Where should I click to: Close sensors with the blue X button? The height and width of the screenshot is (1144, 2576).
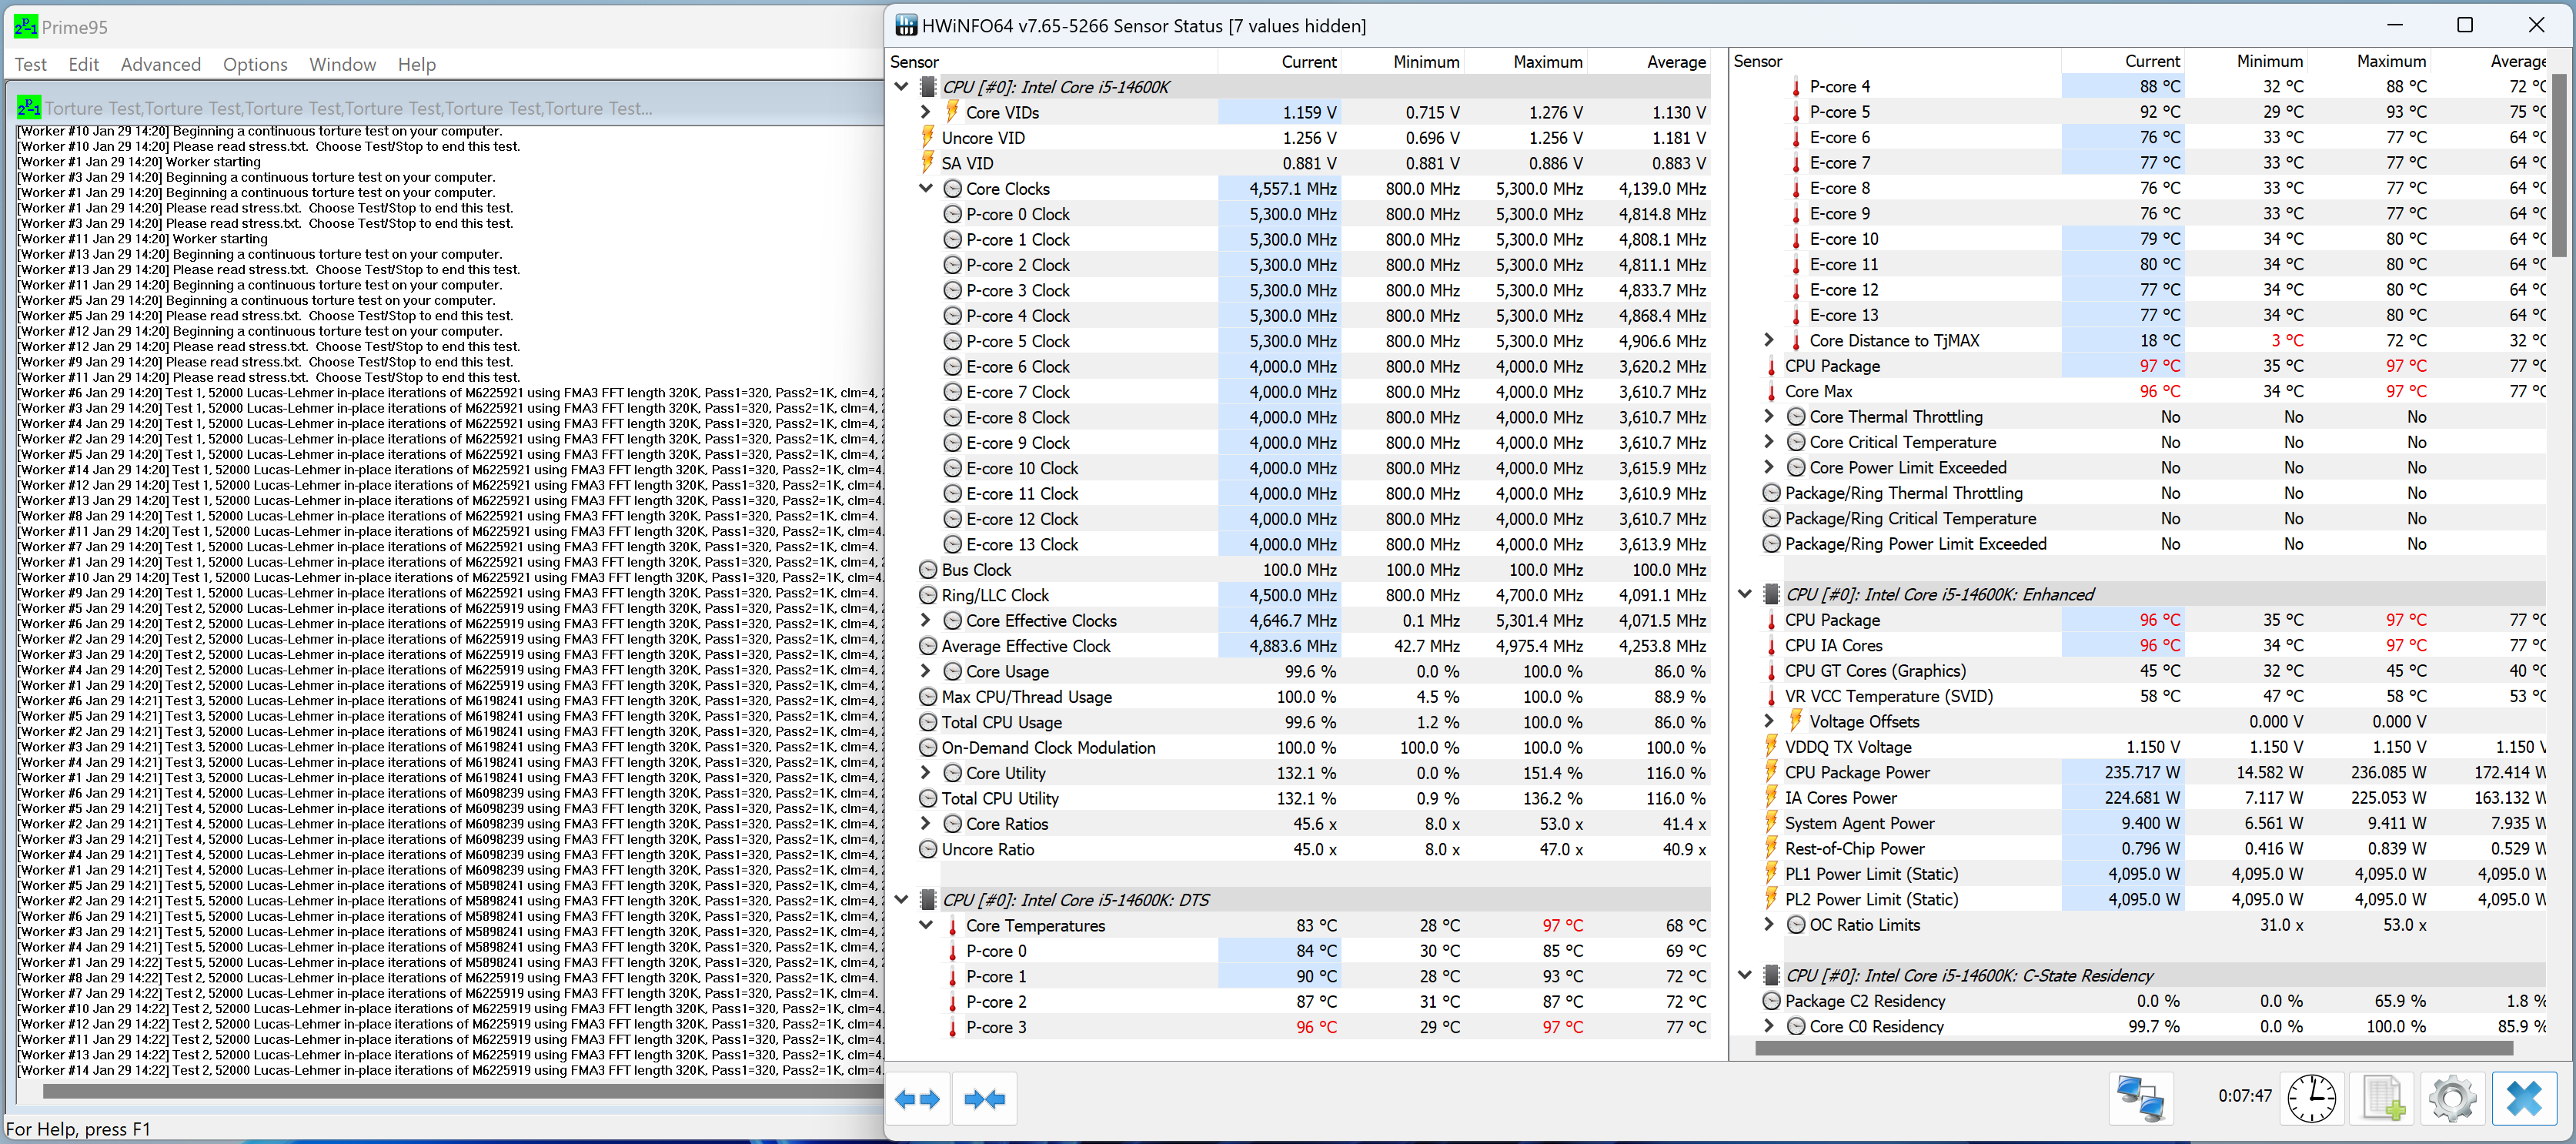tap(2524, 1098)
